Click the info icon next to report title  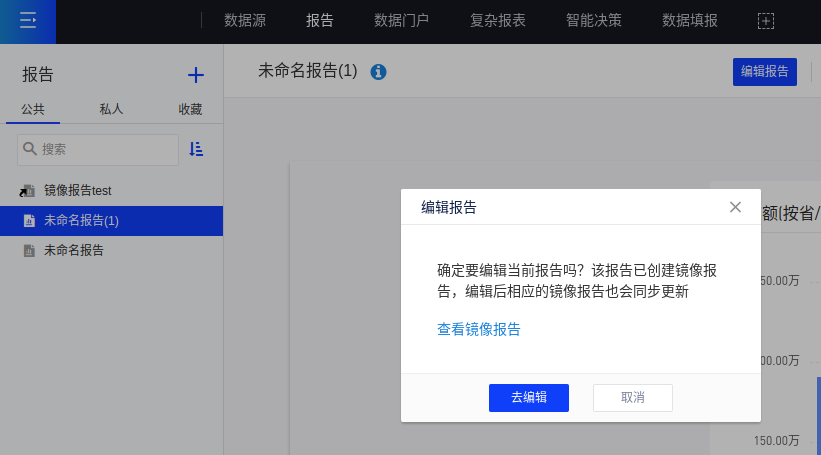[x=378, y=72]
